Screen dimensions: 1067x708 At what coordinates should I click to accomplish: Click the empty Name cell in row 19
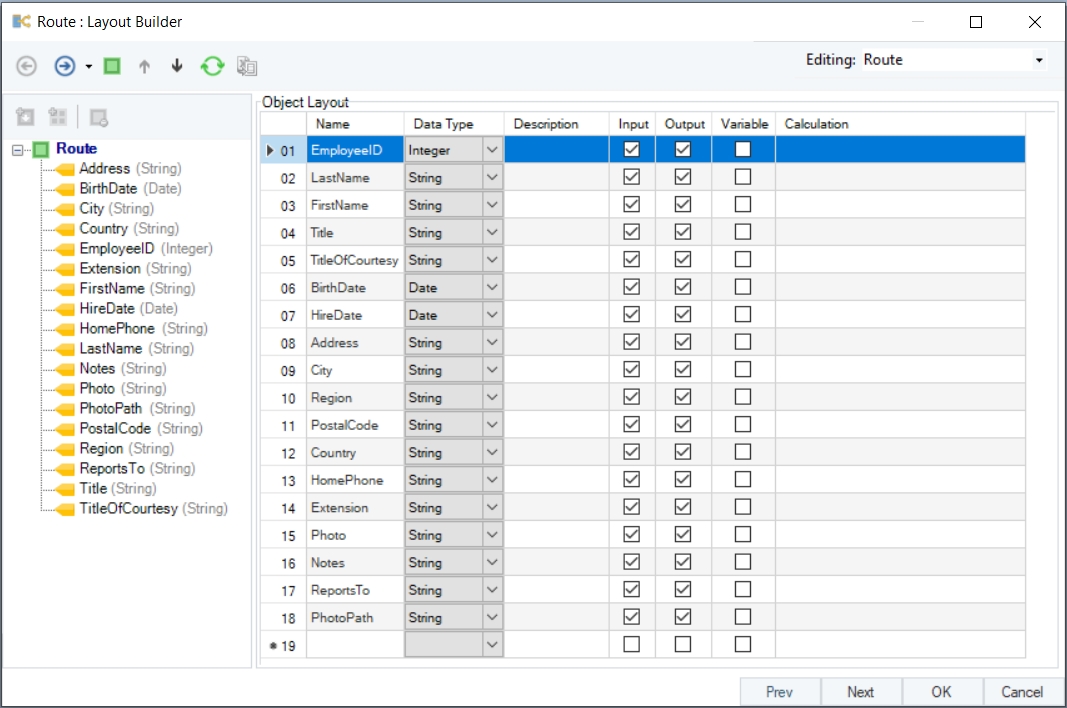(x=354, y=645)
